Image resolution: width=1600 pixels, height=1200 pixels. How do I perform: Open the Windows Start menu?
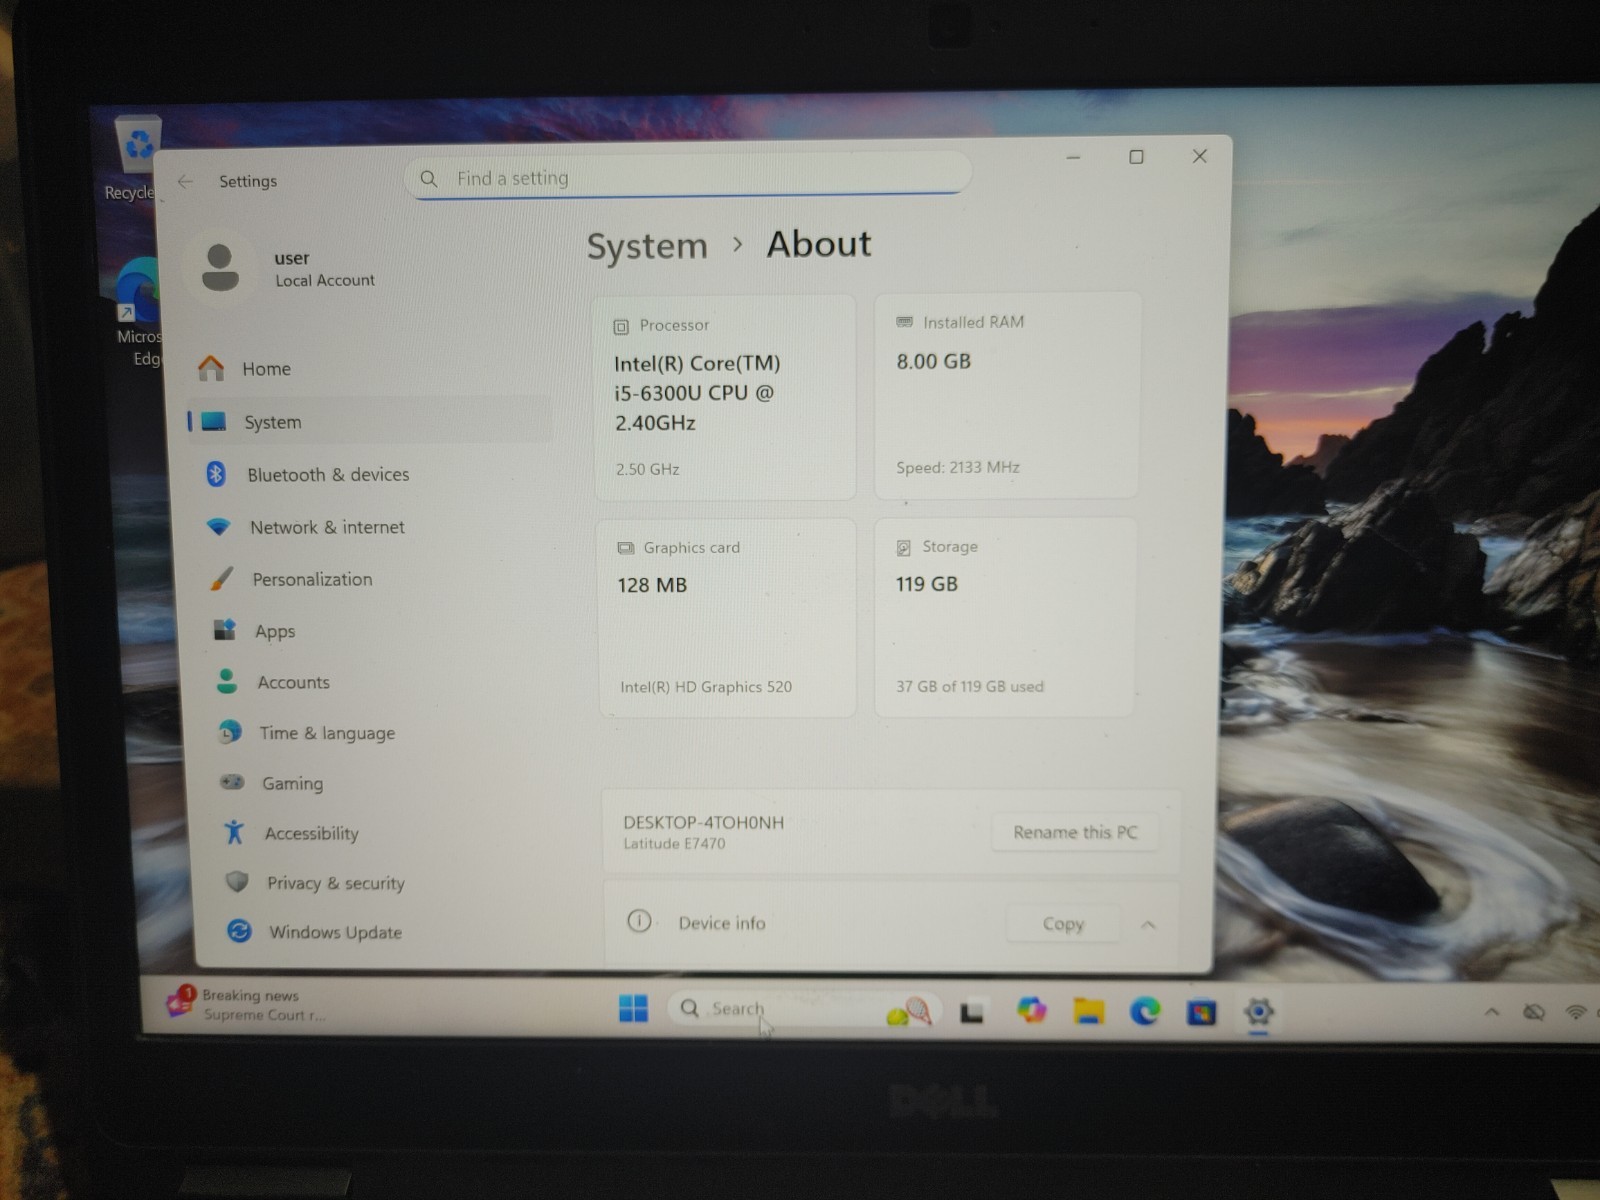[x=633, y=1009]
